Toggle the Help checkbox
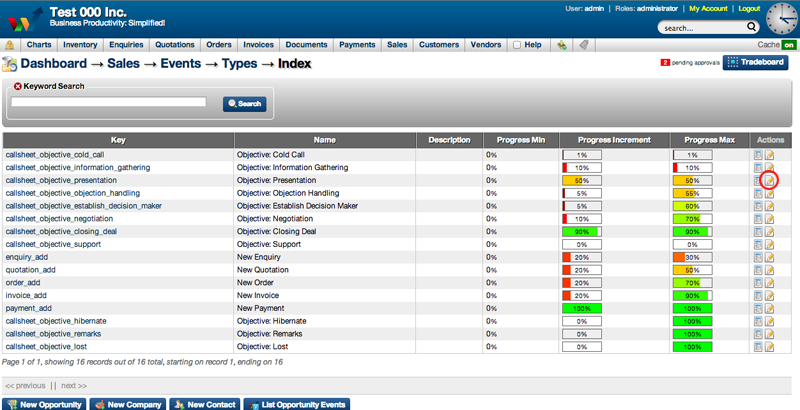 click(x=517, y=45)
